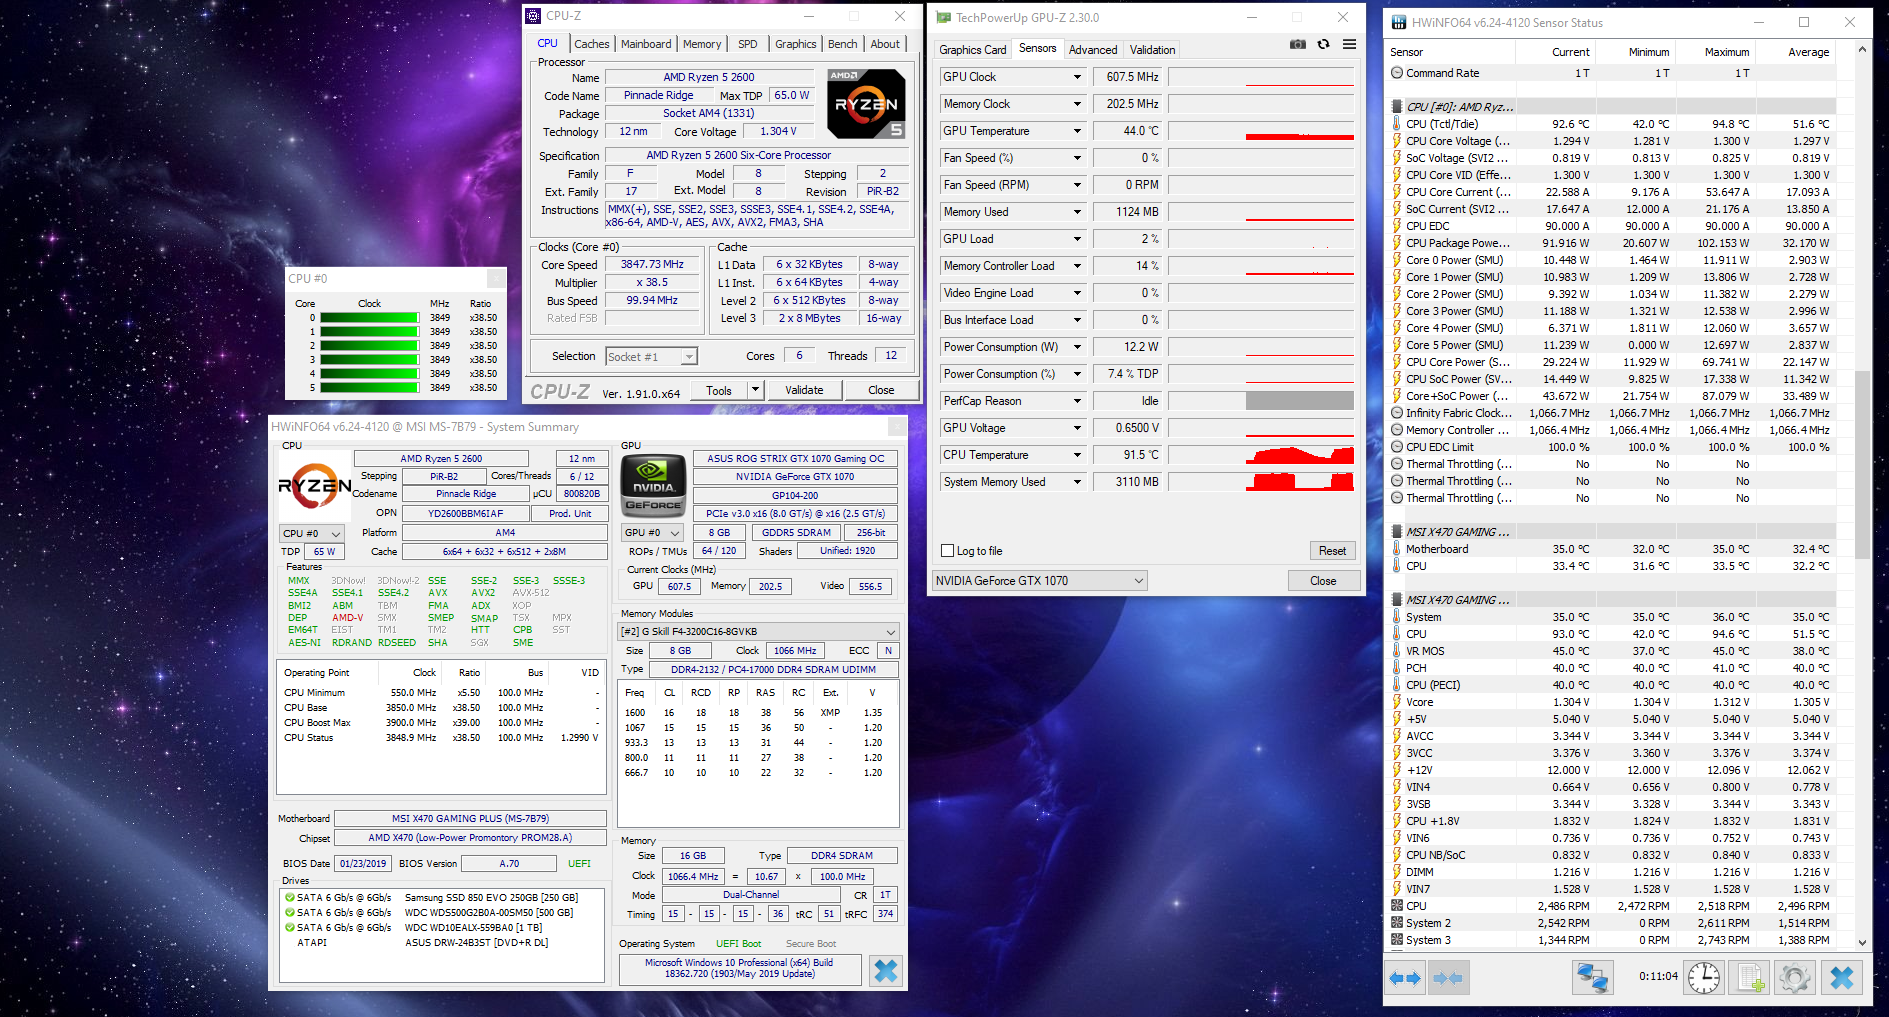Viewport: 1889px width, 1017px height.
Task: Open sensor settings via the gear icon
Action: (1794, 977)
